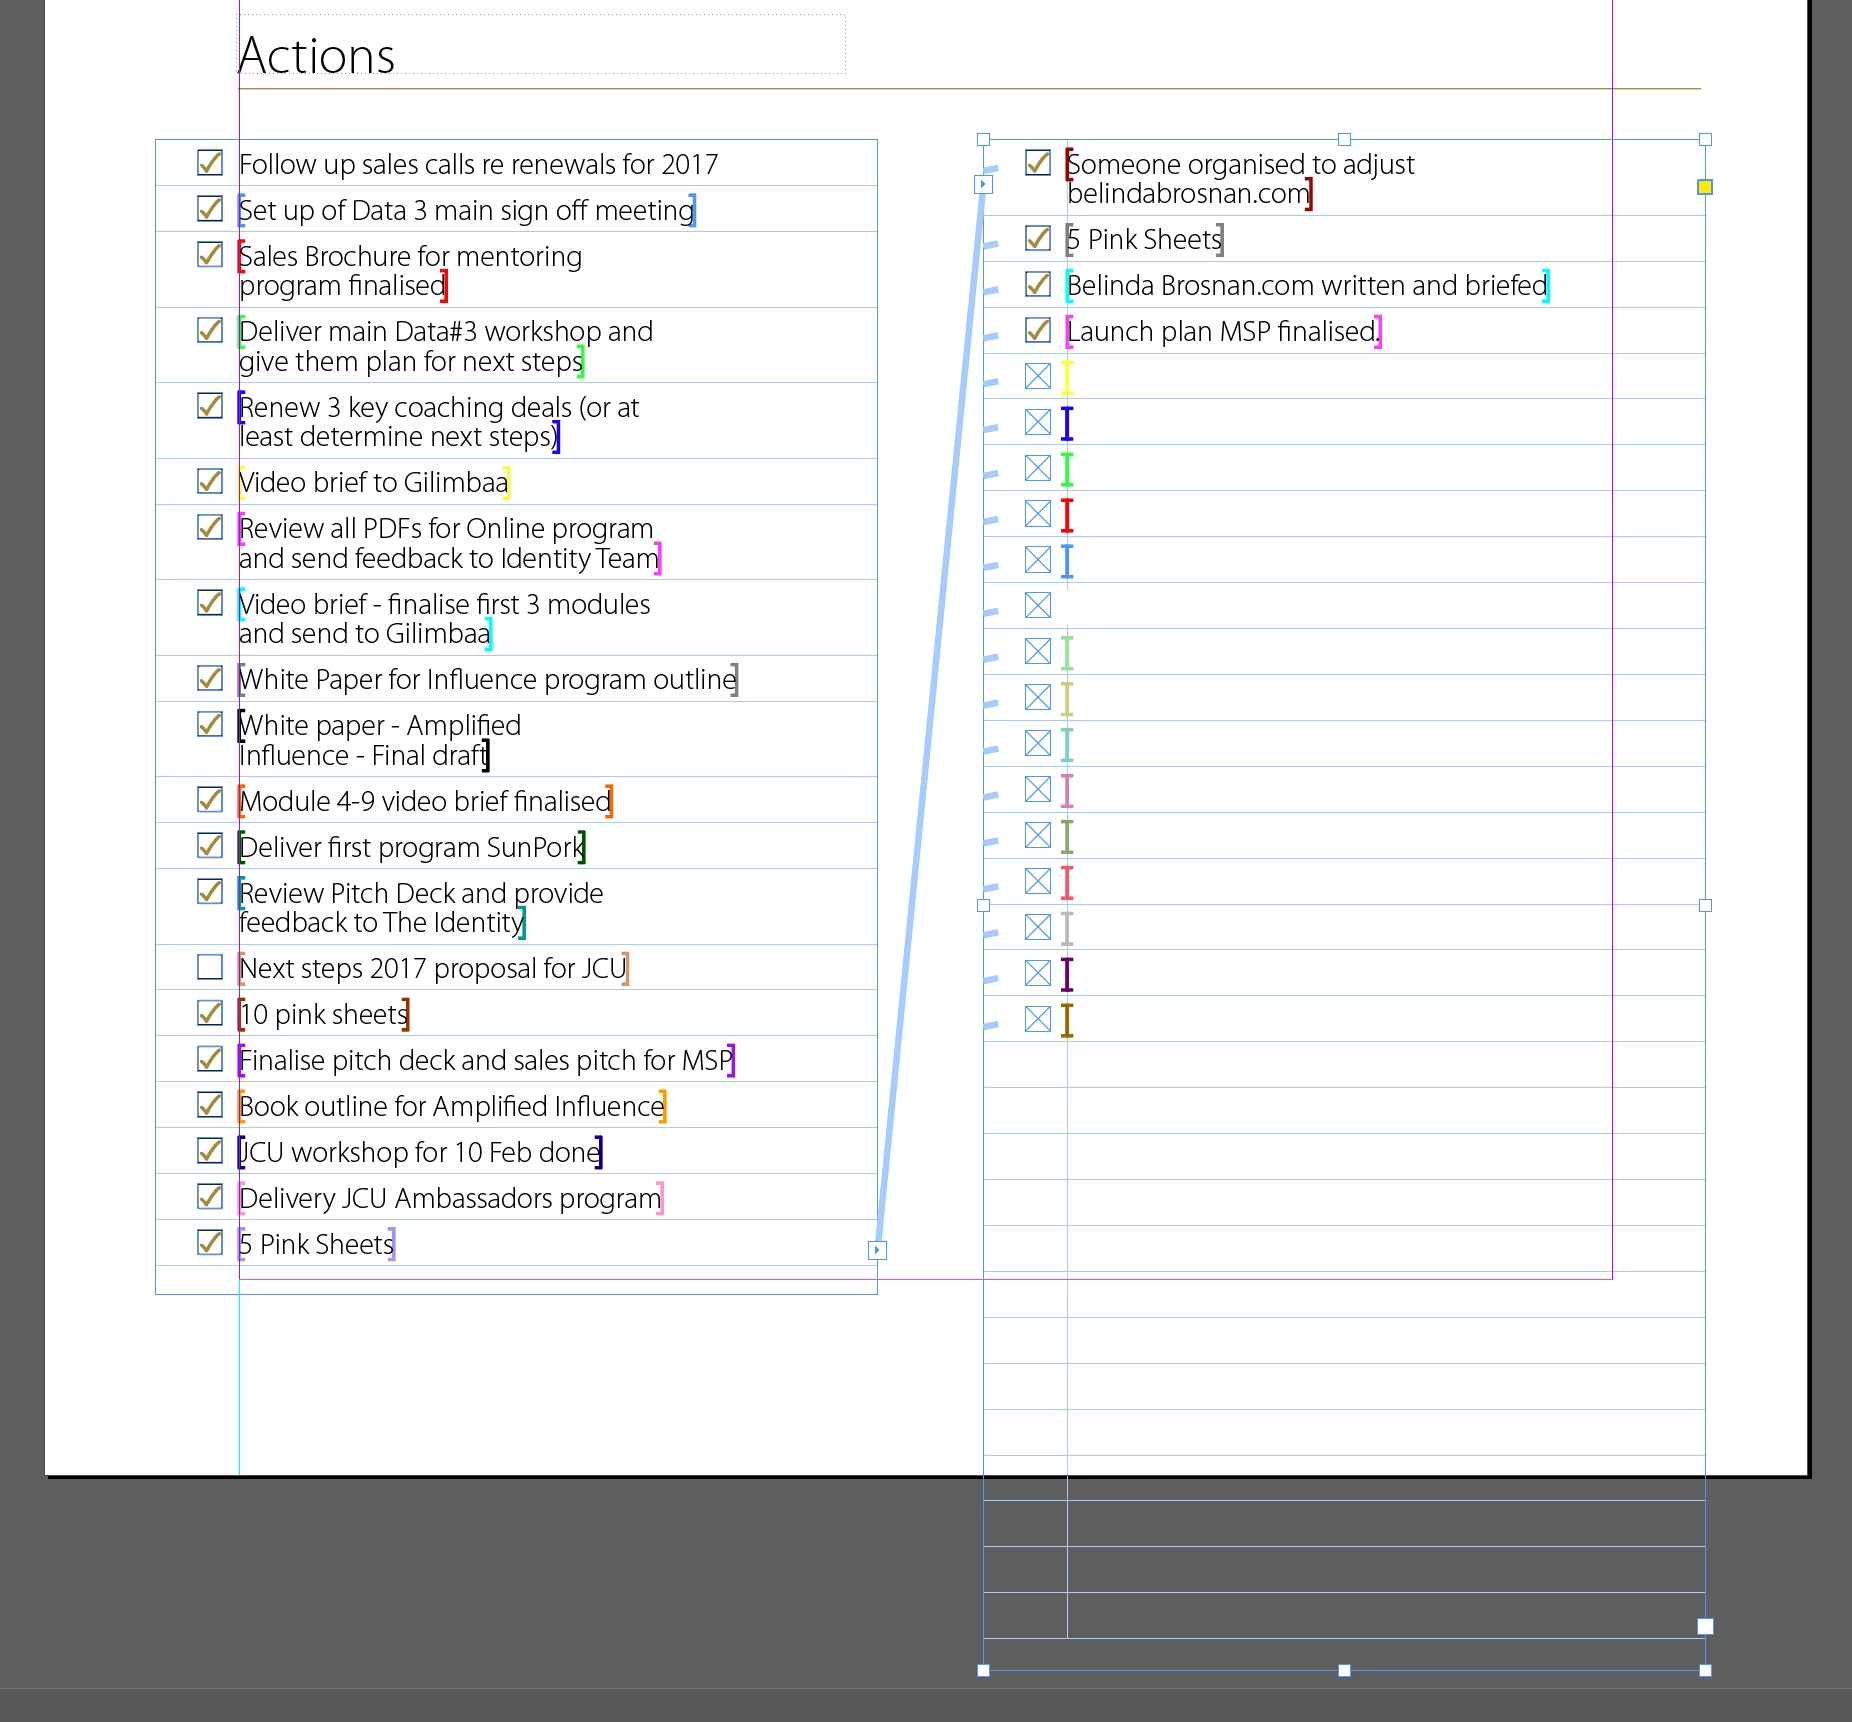Click the checkbox for Set up of Data 3 meeting
This screenshot has height=1722, width=1852.
point(210,208)
